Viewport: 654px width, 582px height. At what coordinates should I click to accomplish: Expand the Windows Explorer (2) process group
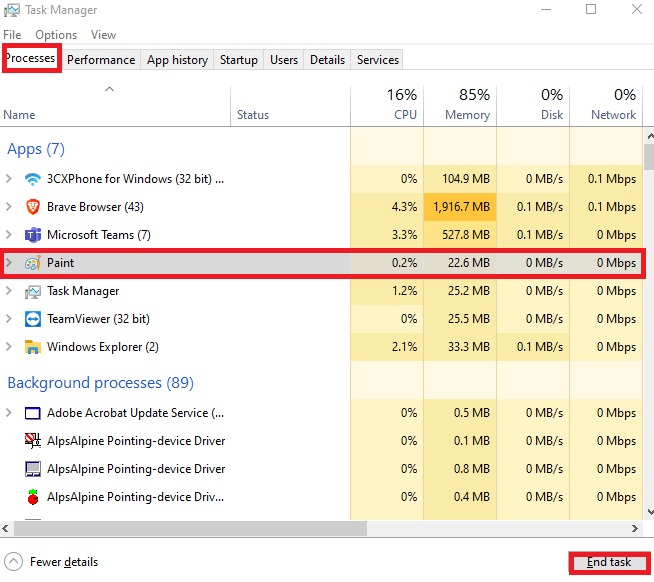tap(8, 347)
